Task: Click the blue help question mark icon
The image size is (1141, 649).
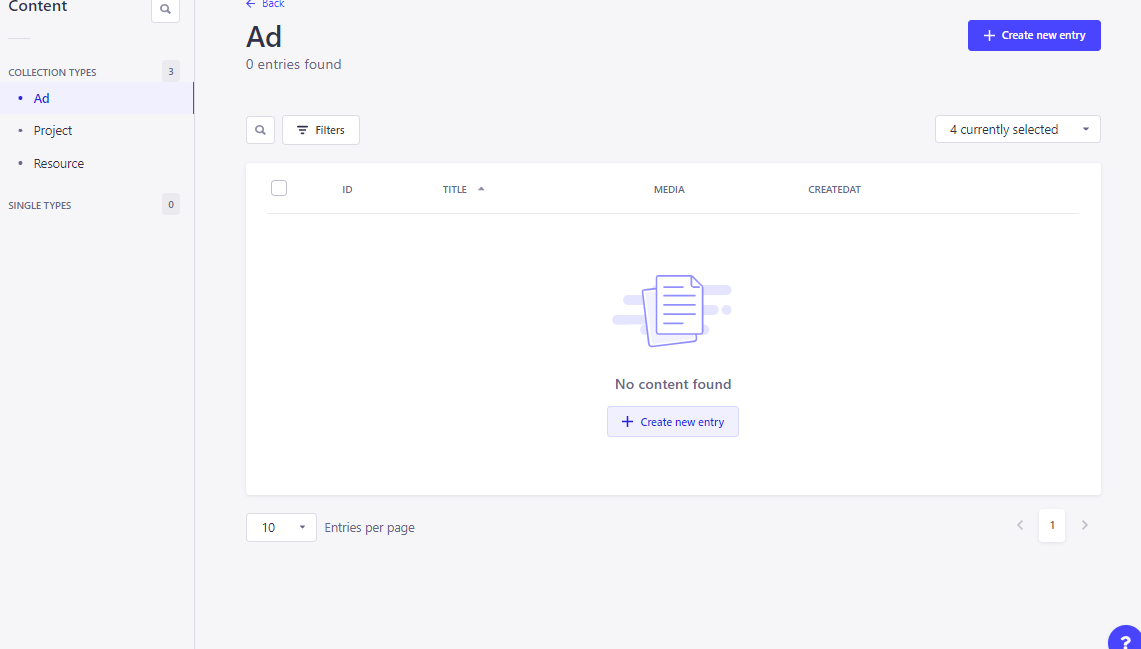Action: pos(1126,641)
